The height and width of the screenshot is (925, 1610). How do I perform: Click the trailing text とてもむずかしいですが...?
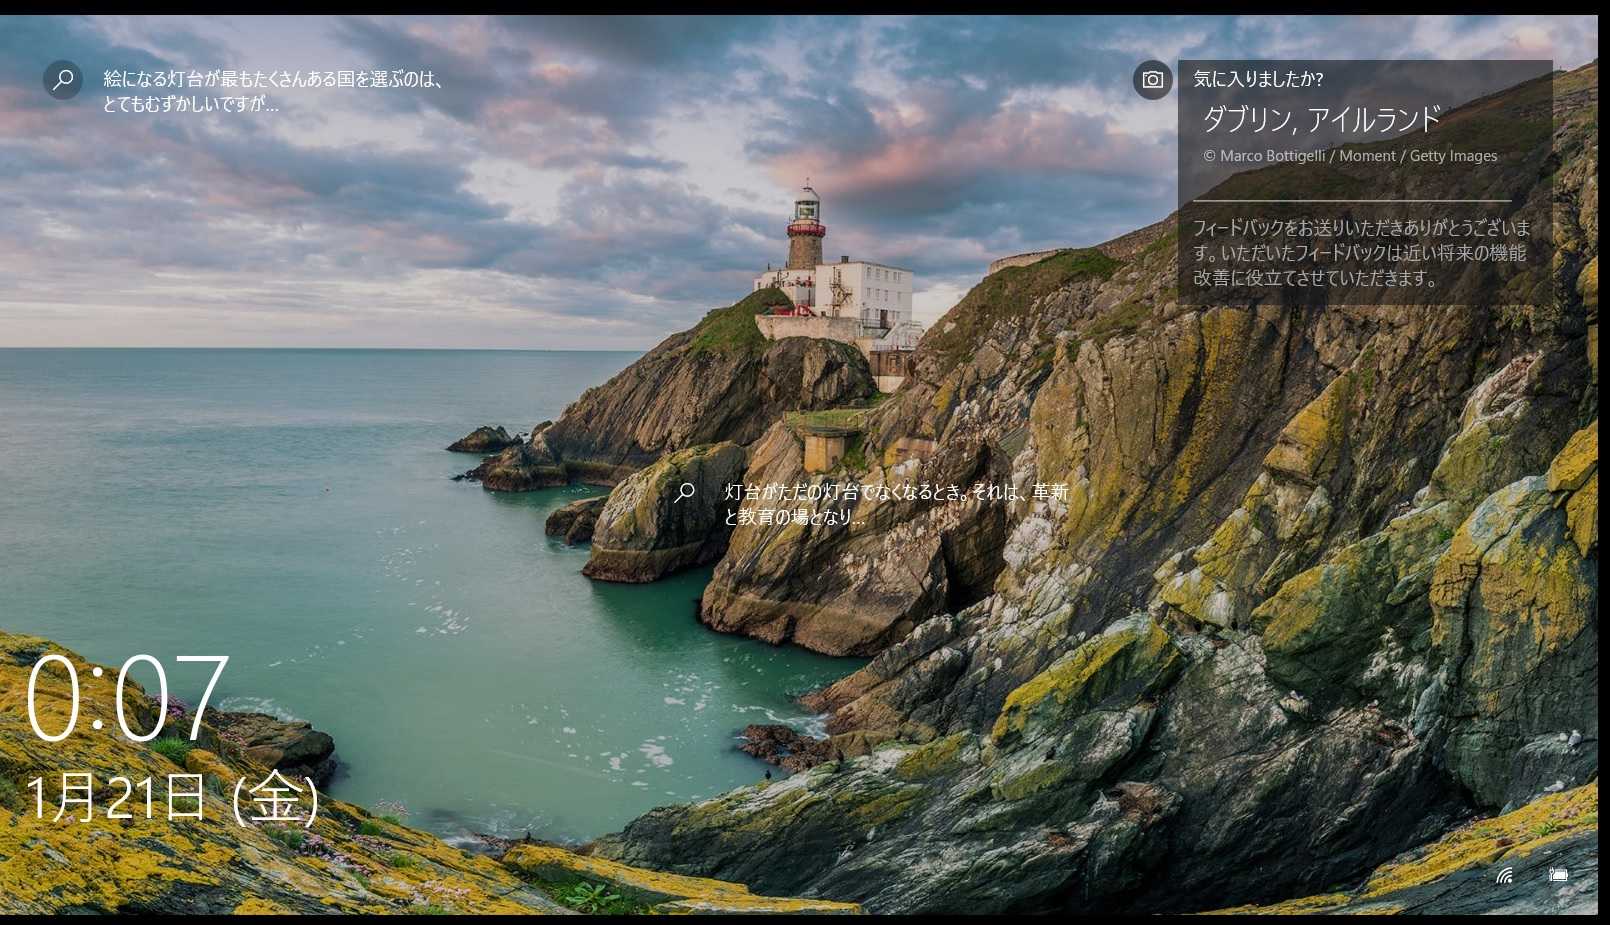click(x=190, y=104)
